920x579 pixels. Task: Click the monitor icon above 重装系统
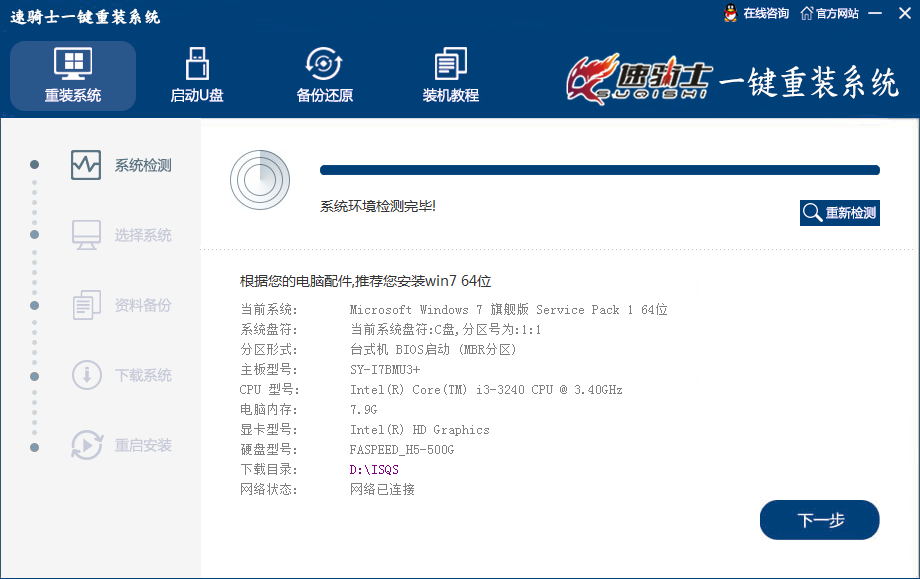73,63
